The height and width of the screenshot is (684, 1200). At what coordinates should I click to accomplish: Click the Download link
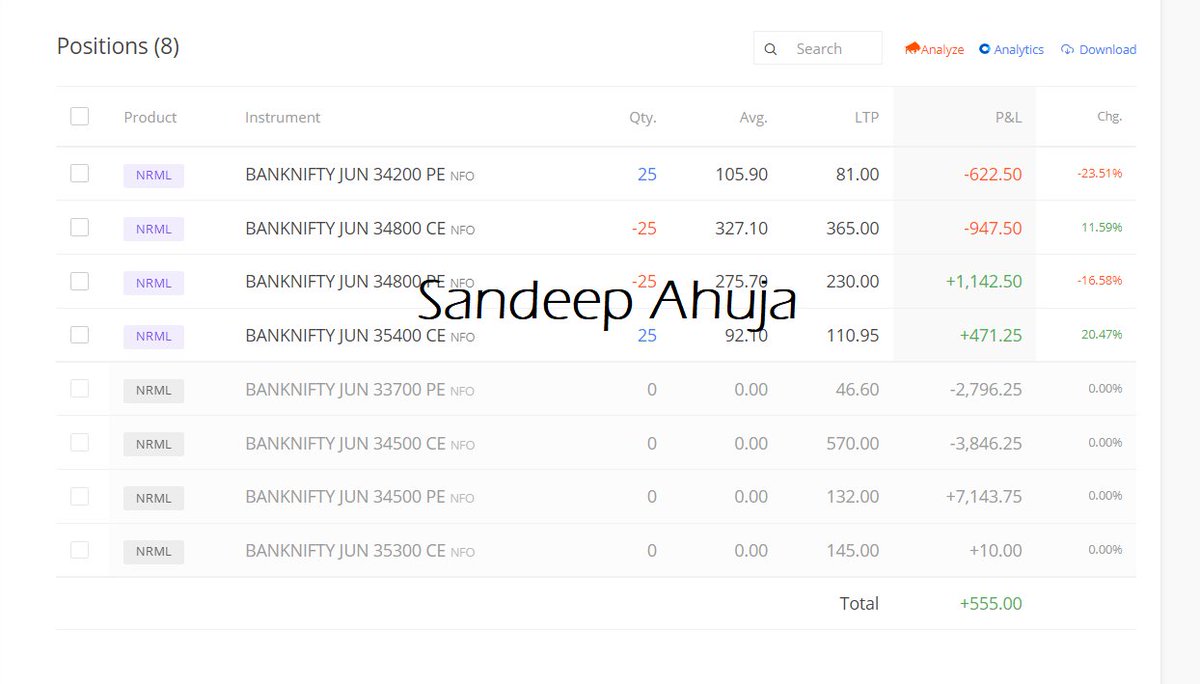coord(1106,49)
